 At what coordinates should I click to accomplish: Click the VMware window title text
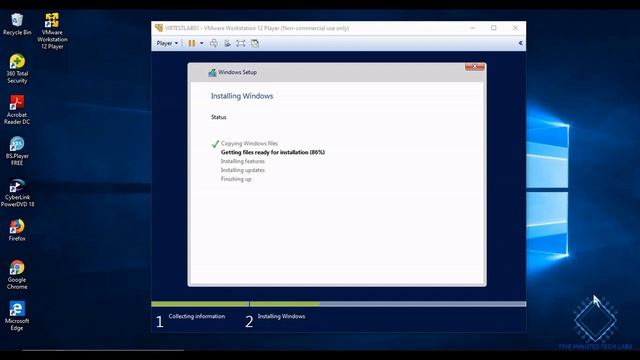click(257, 28)
